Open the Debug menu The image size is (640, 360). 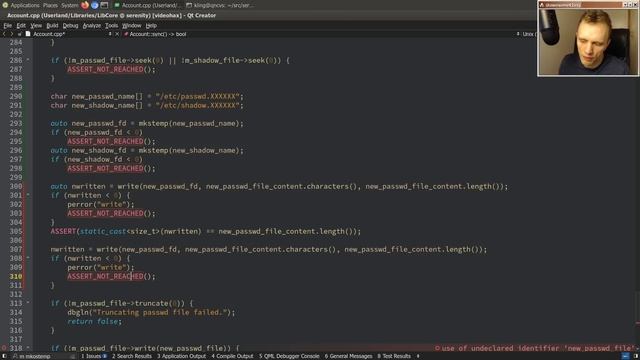[70, 25]
